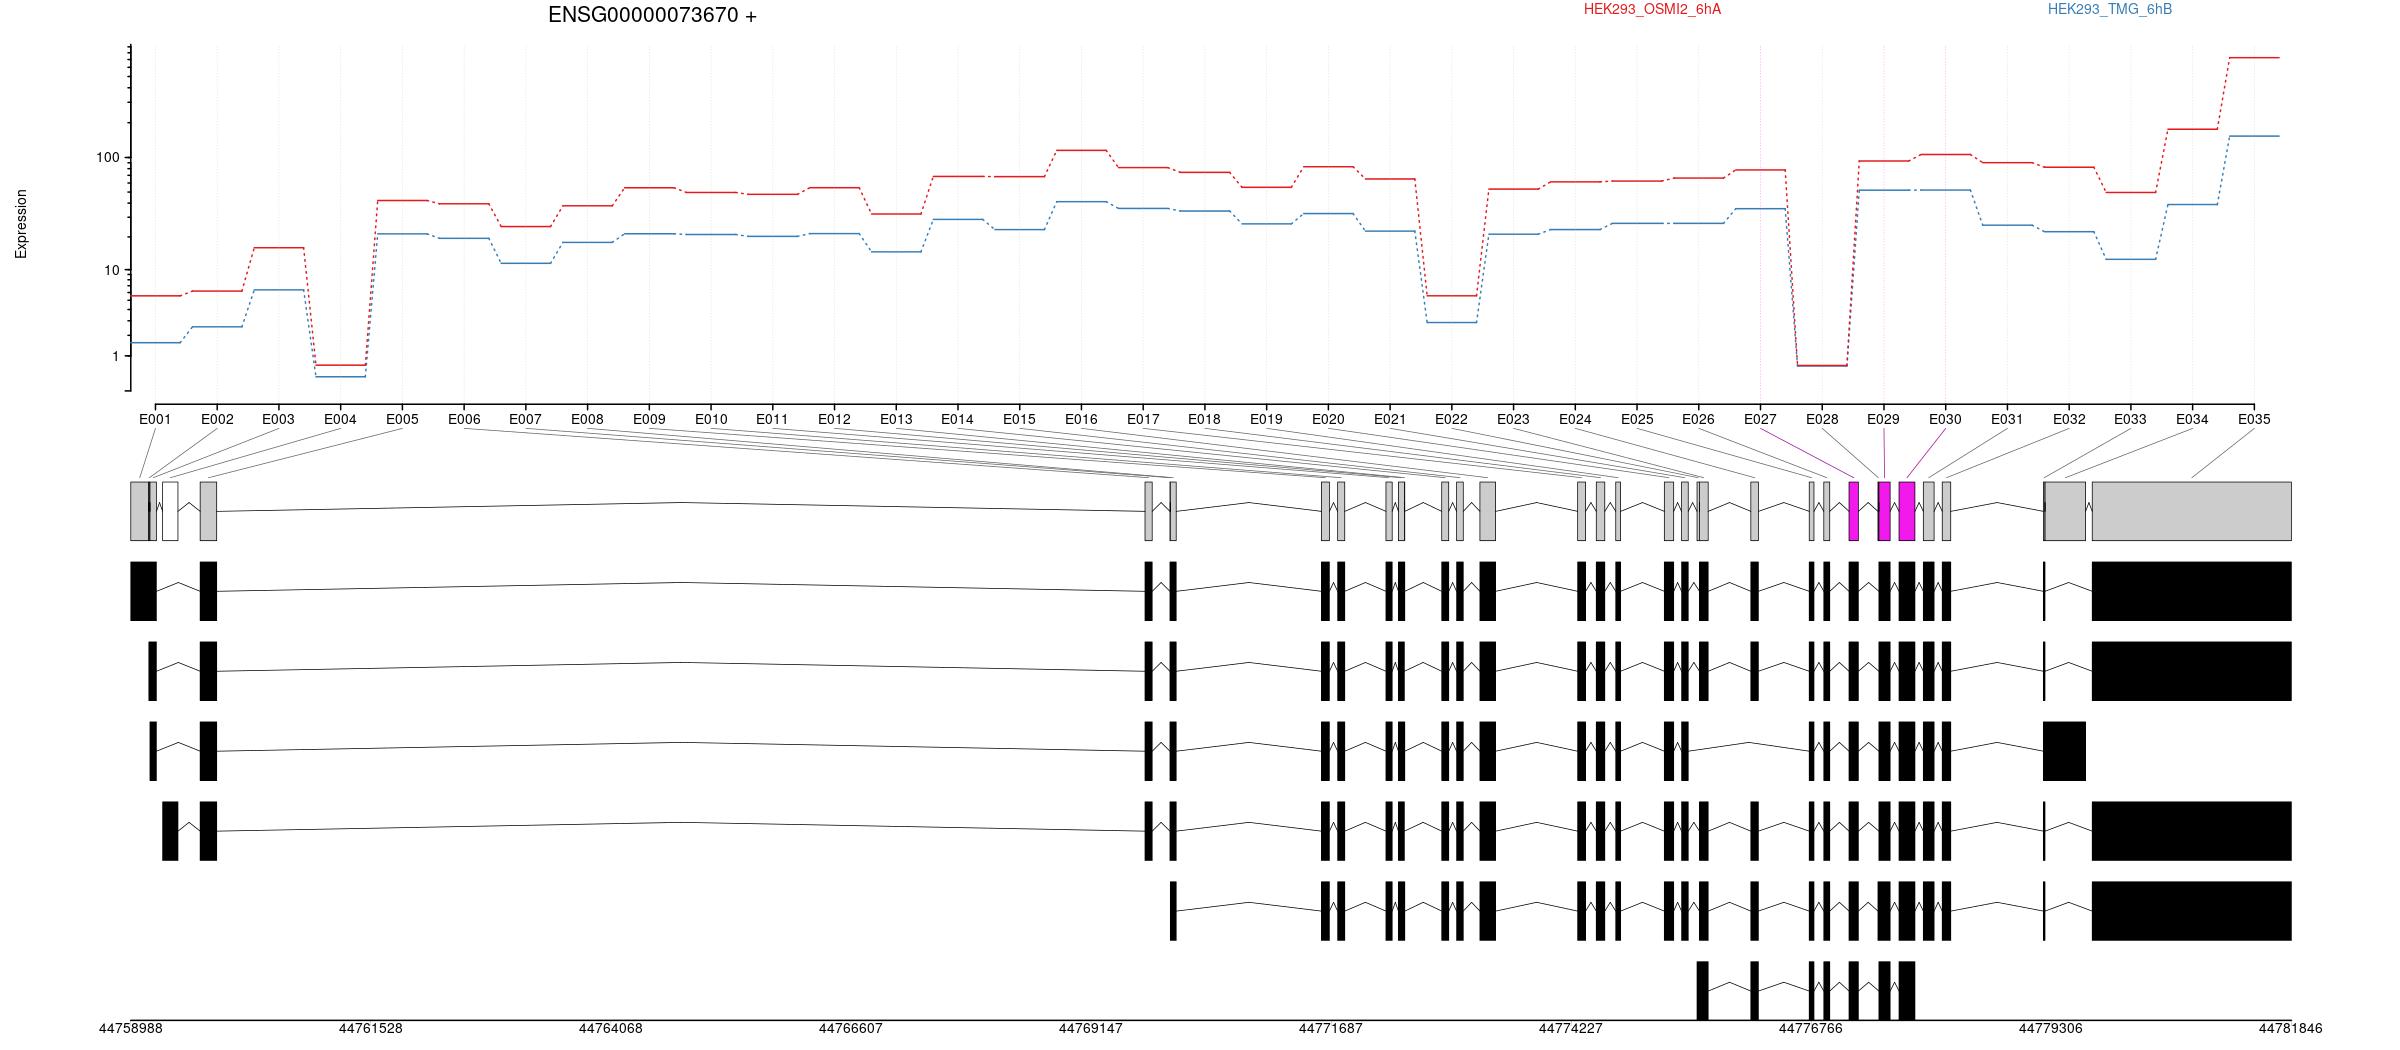Click genomic coordinate 44764068
2400x1050 pixels.
point(611,1028)
